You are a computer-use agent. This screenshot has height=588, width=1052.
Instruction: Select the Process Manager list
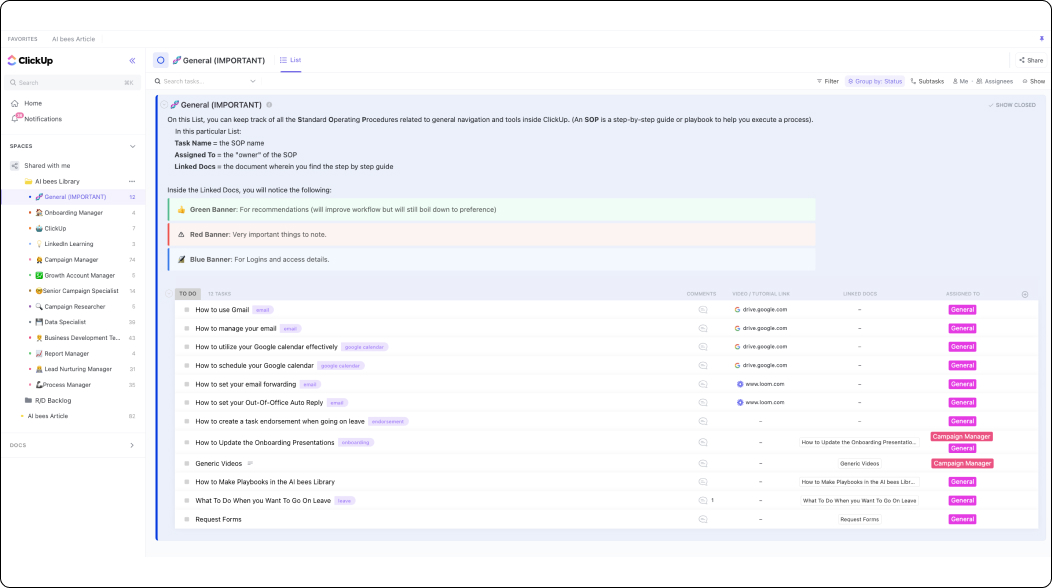66,385
